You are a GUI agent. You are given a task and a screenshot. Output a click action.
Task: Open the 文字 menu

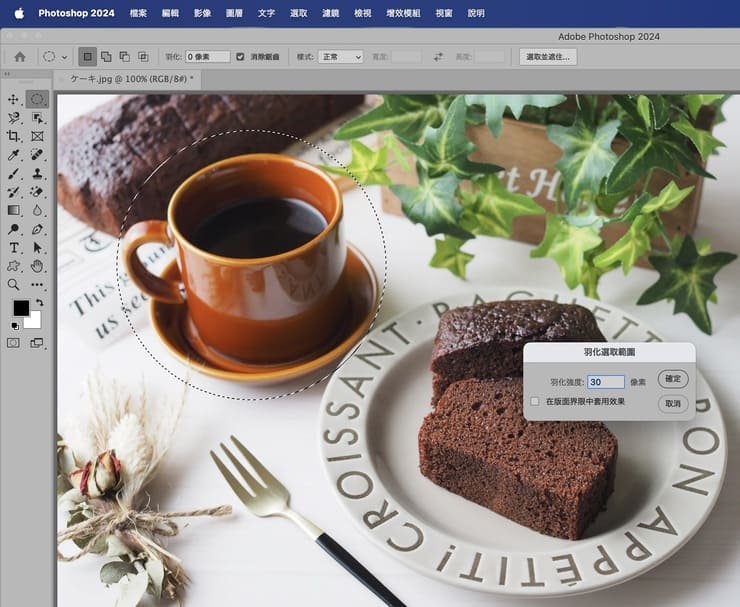coord(267,13)
